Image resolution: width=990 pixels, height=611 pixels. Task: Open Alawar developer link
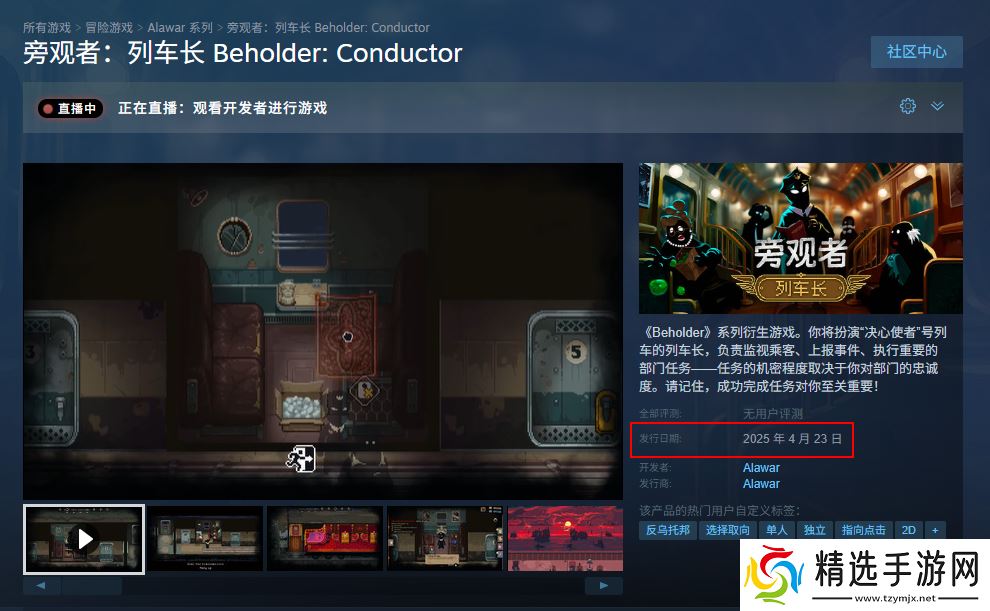pos(761,468)
